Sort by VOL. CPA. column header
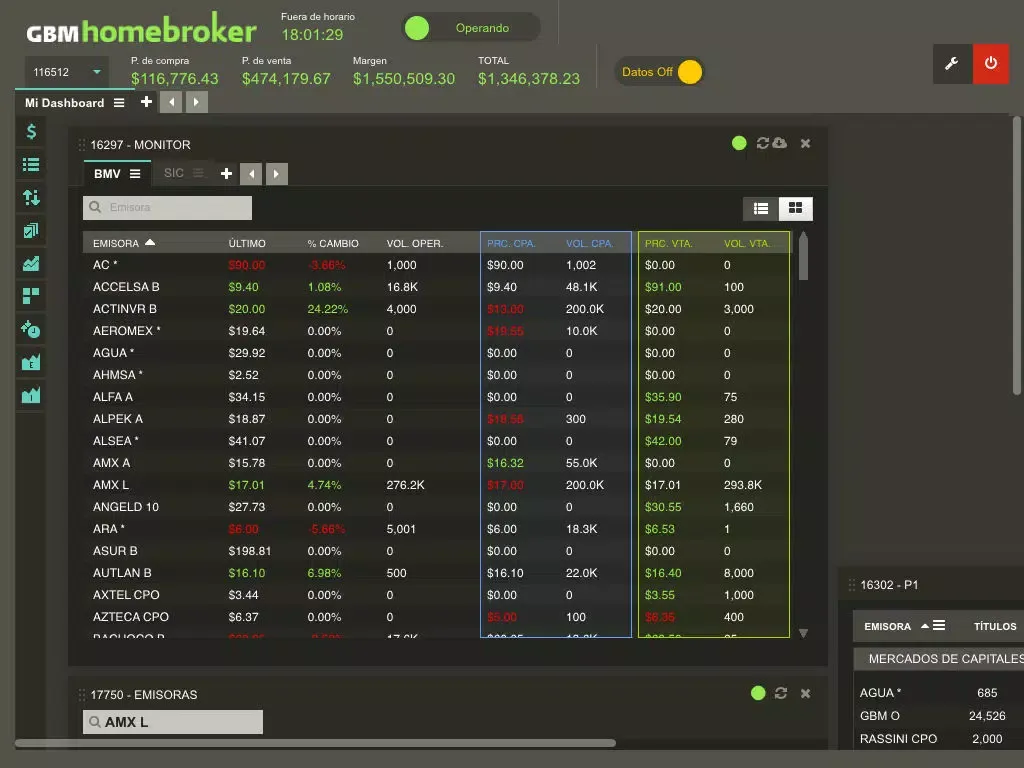 click(590, 244)
